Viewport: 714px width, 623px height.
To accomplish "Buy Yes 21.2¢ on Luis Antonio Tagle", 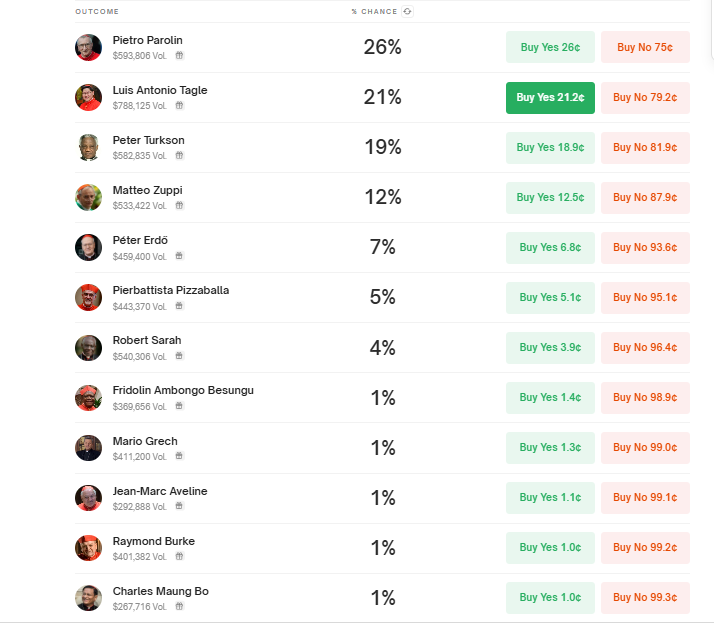I will 550,97.
